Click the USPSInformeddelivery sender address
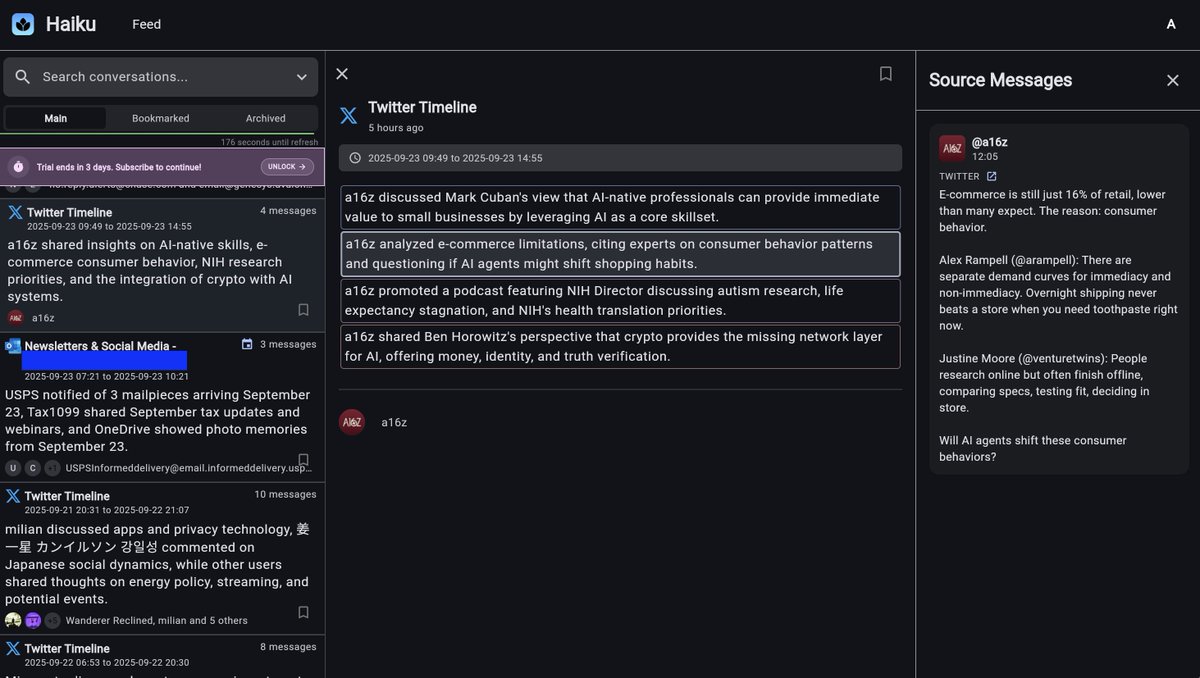Image resolution: width=1200 pixels, height=678 pixels. [x=188, y=468]
